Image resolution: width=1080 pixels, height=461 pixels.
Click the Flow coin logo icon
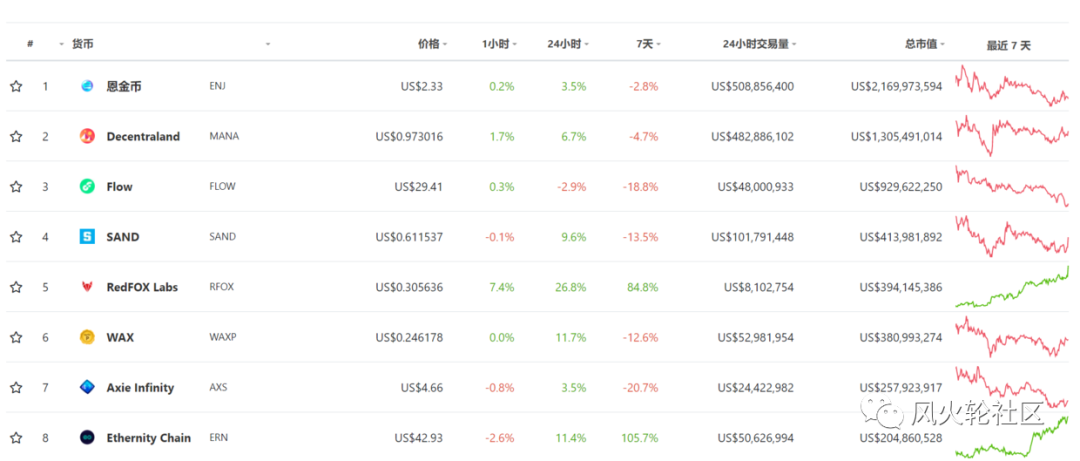coord(87,187)
